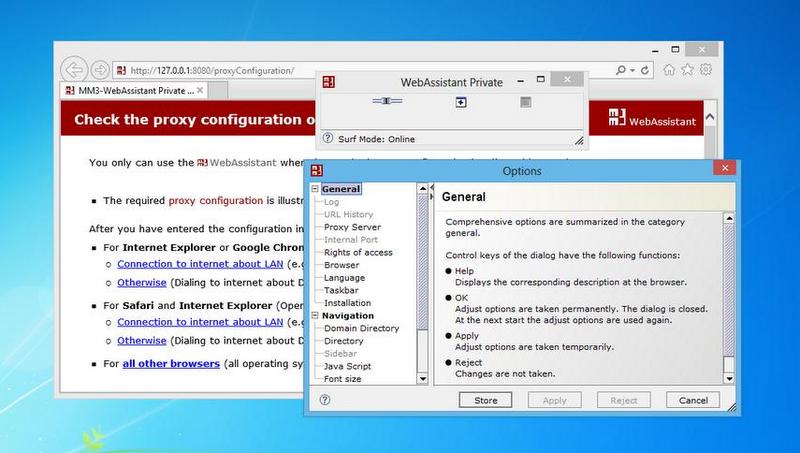Click the gray list icon in WebAssistant Private

[526, 102]
